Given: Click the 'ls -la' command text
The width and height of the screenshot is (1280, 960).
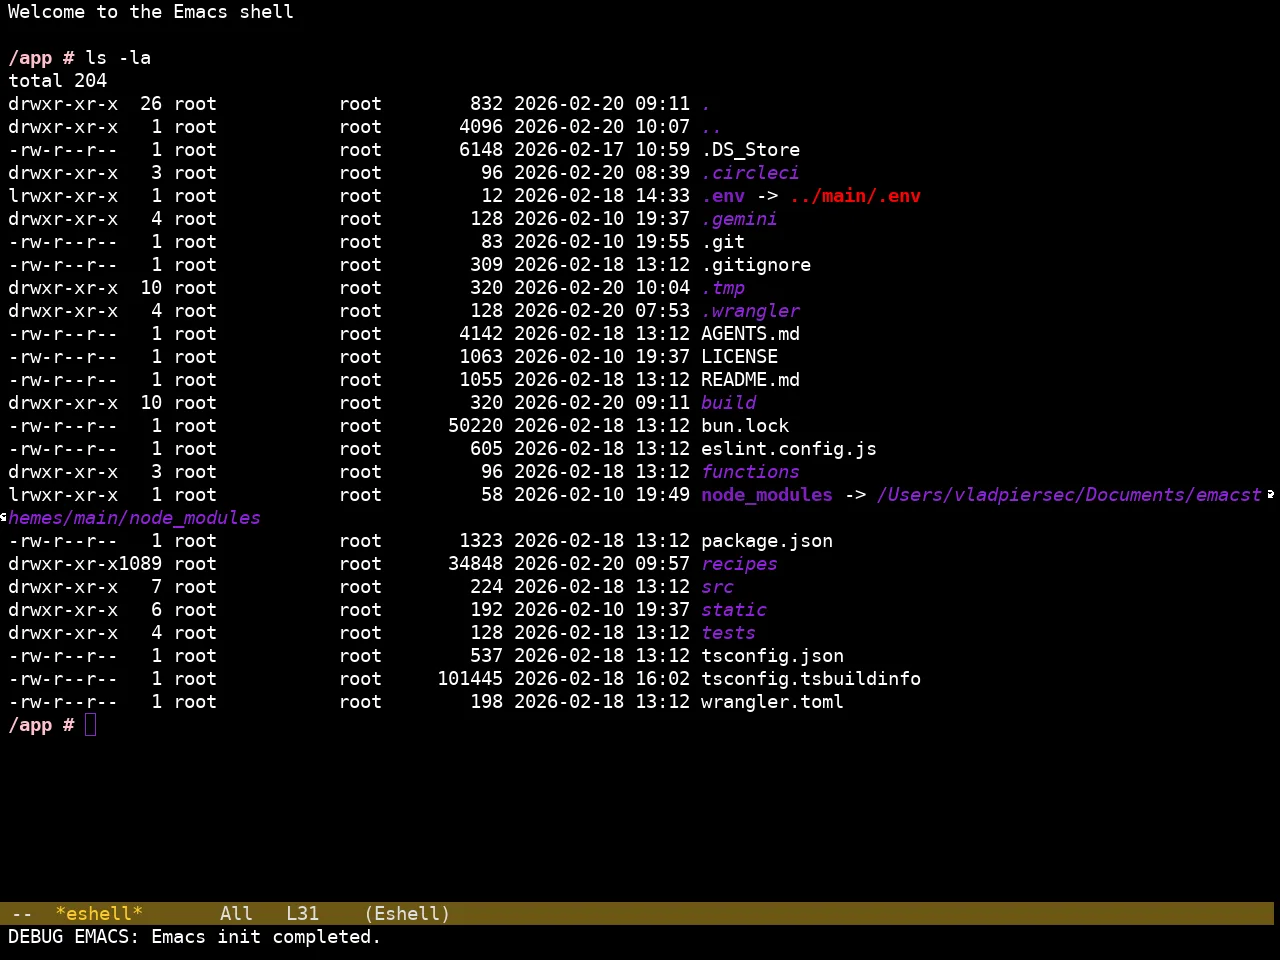Looking at the screenshot, I should [118, 58].
